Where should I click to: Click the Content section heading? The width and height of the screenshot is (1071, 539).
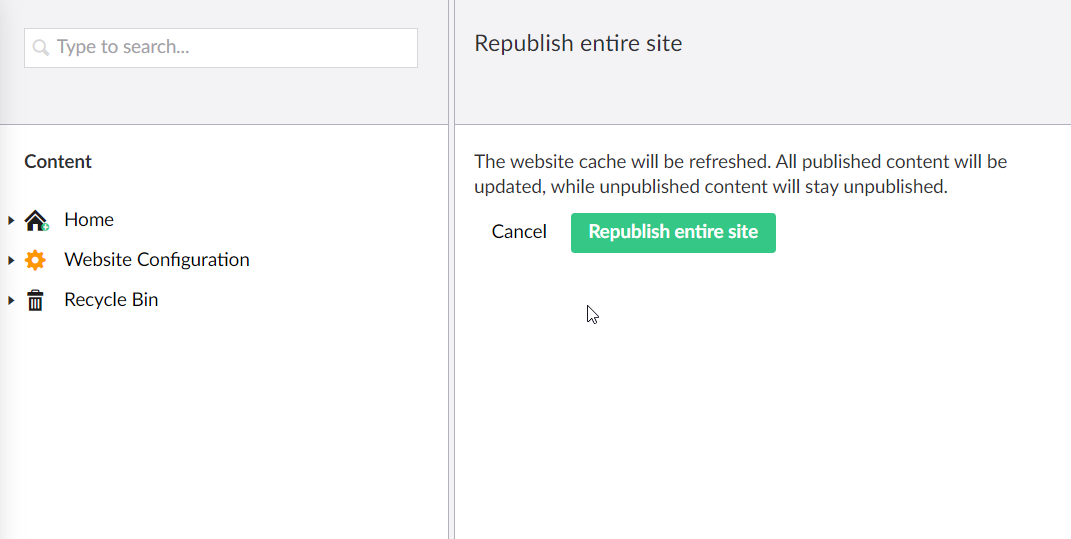58,161
